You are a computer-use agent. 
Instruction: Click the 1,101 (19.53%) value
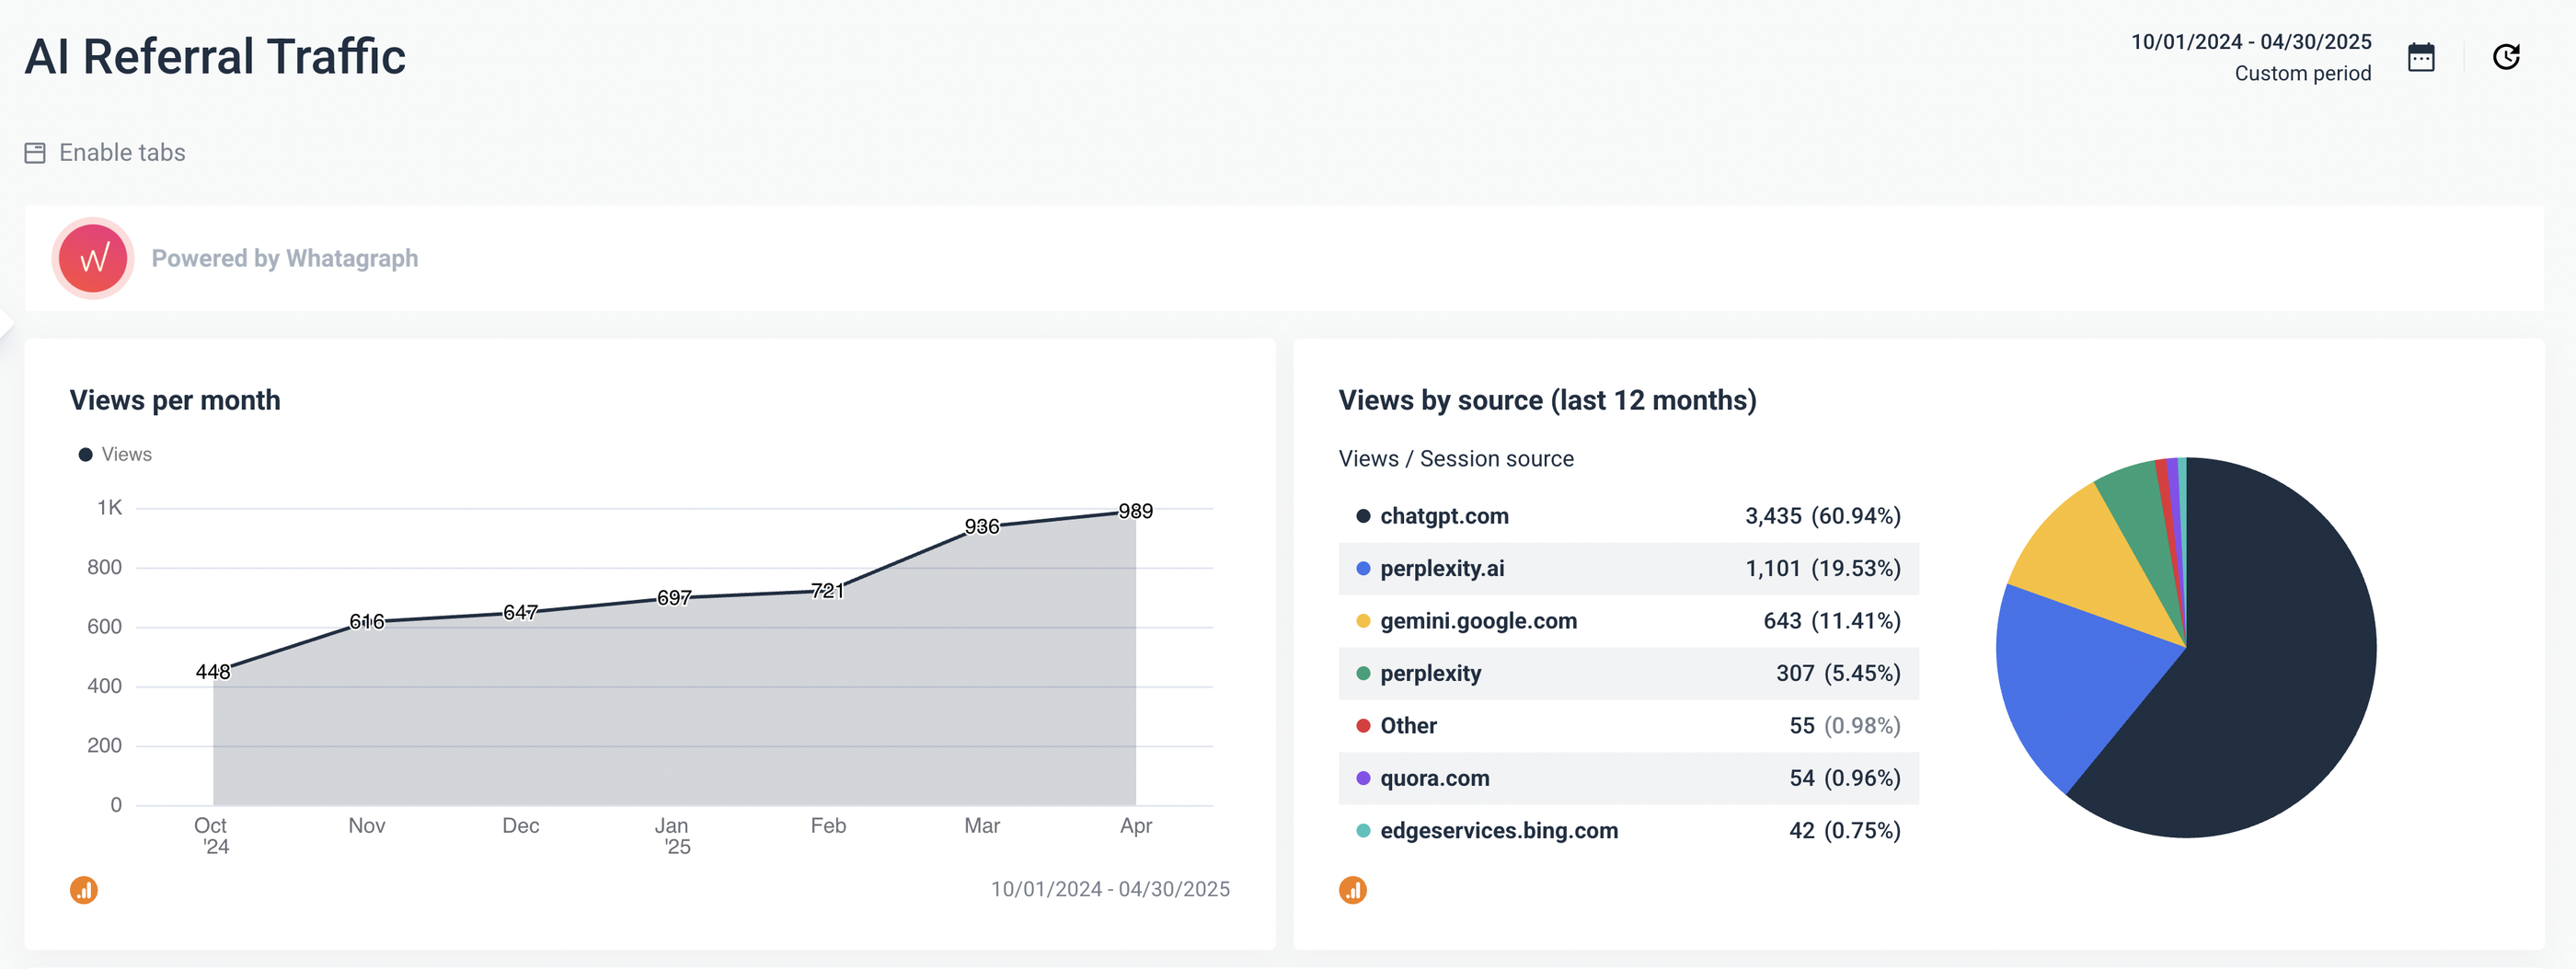(1823, 569)
